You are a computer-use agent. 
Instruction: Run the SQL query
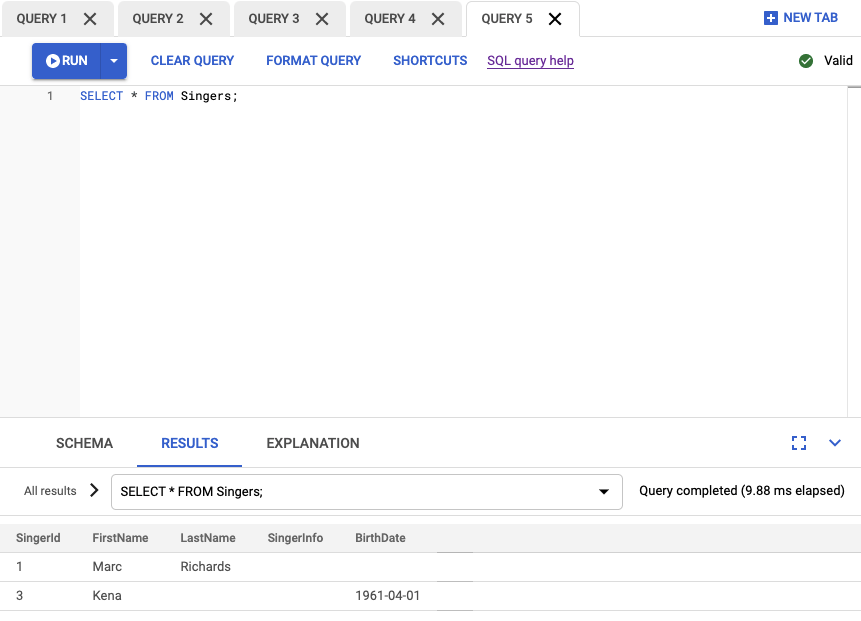(68, 60)
